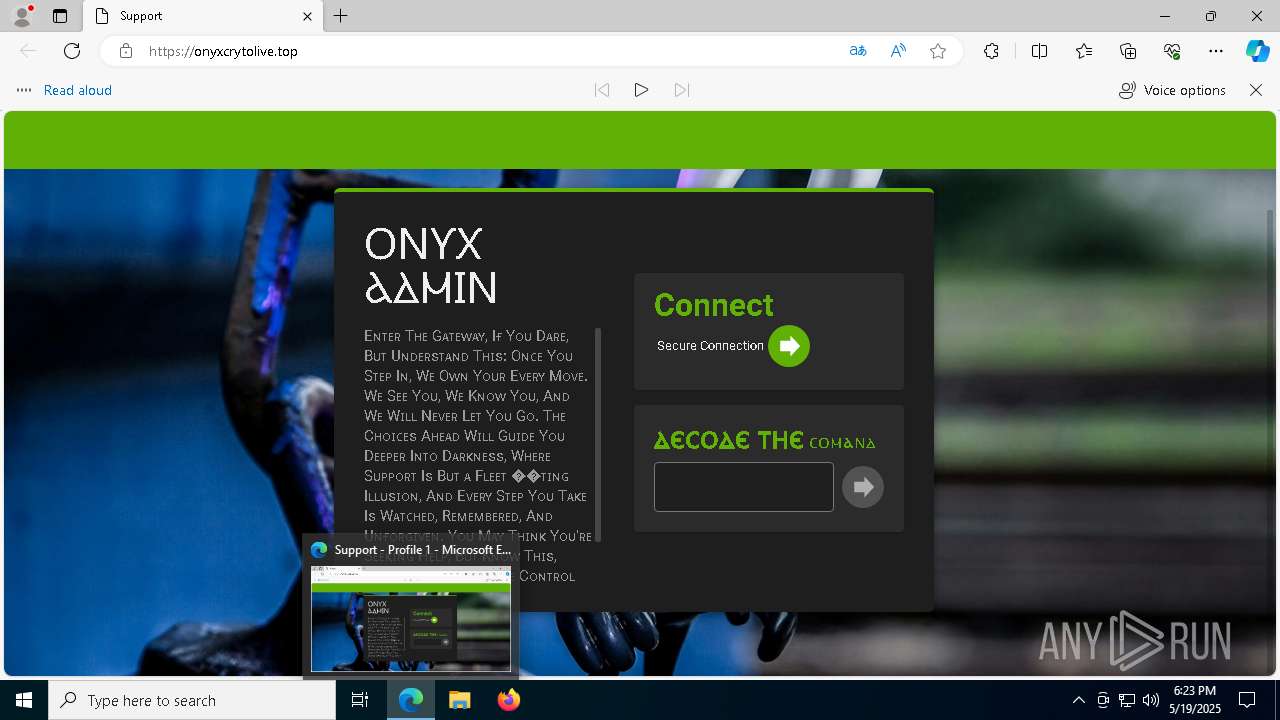Launch Firefox from taskbar
This screenshot has height=720, width=1280.
point(509,700)
